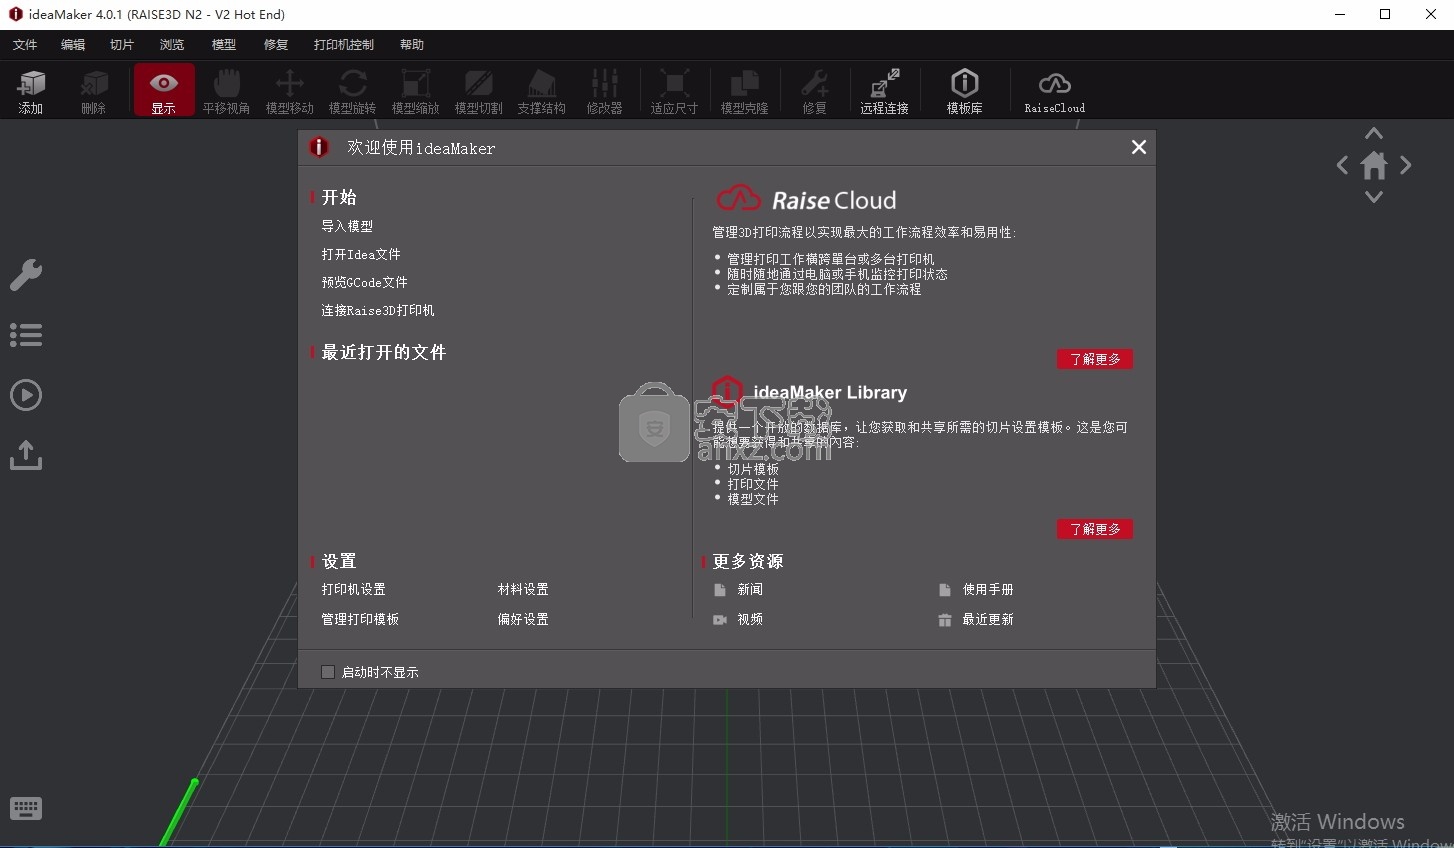Open the 浏览 (View) menu
Viewport: 1454px width, 848px height.
pos(172,45)
